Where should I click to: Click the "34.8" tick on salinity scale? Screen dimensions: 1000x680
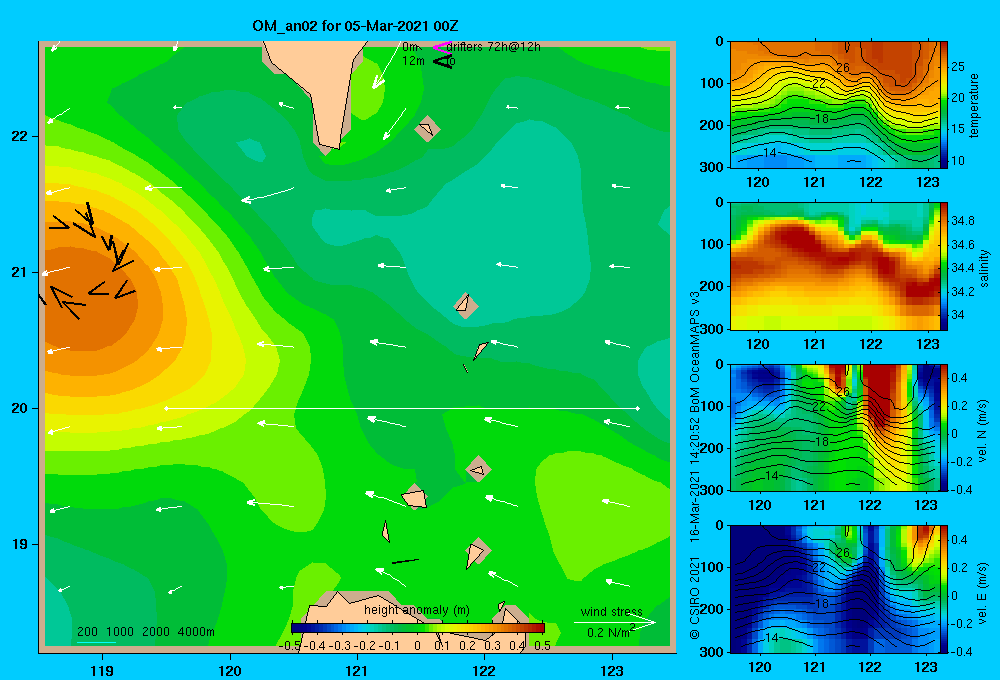pos(962,221)
